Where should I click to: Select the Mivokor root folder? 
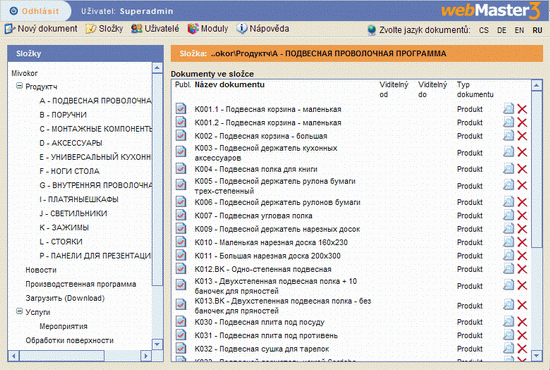[x=24, y=73]
